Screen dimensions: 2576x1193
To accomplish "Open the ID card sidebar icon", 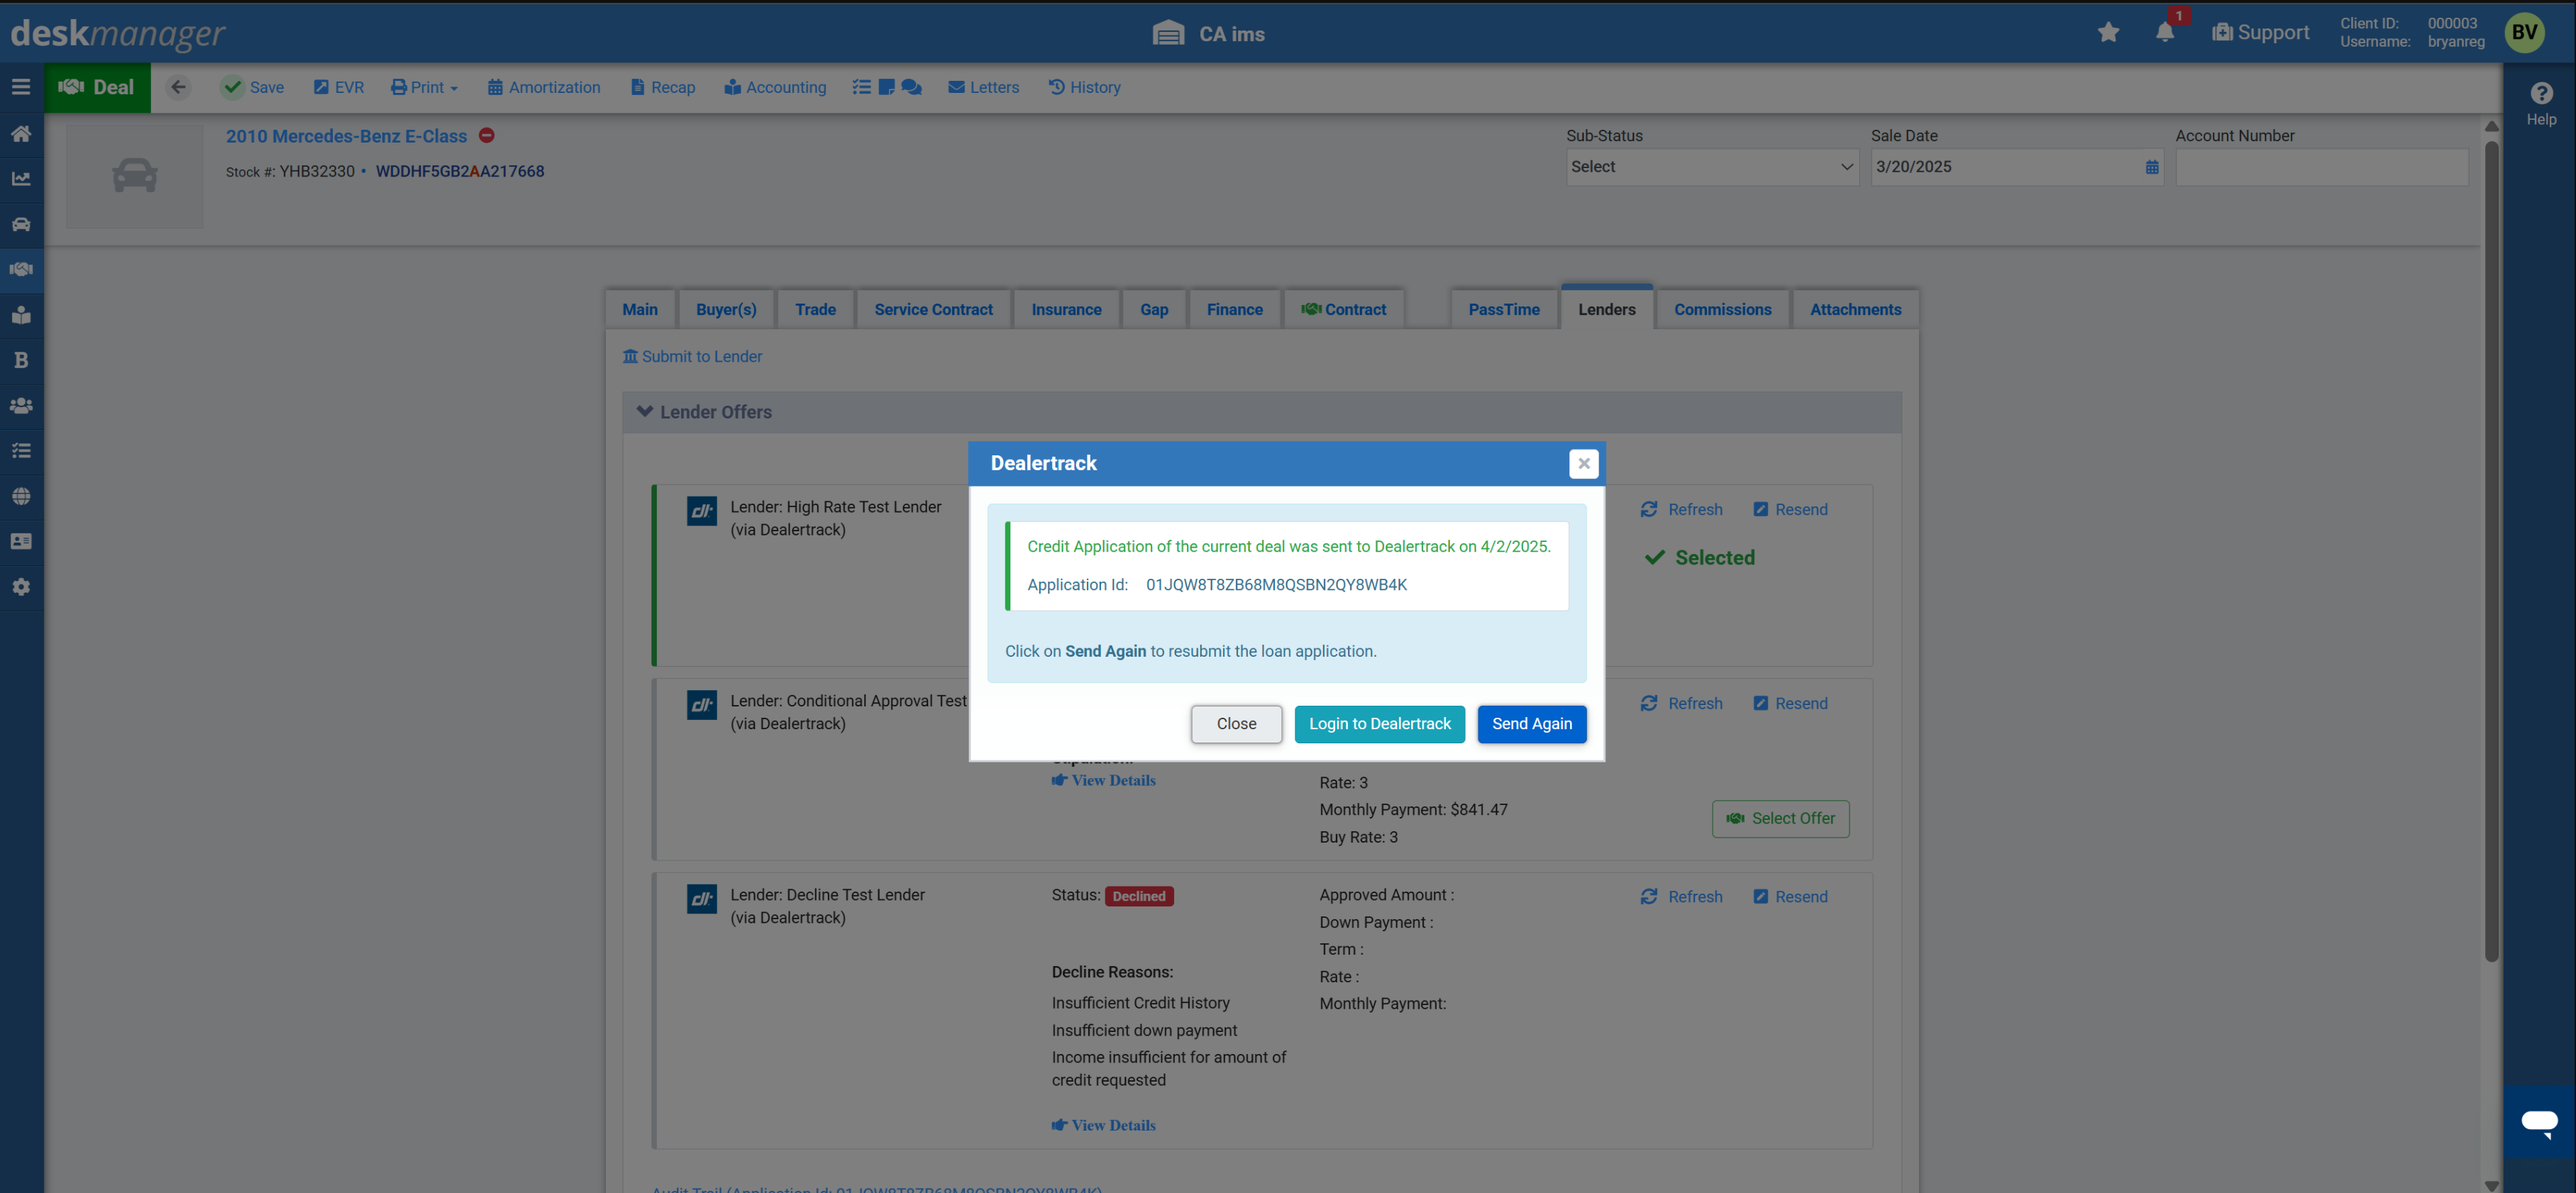I will (21, 541).
